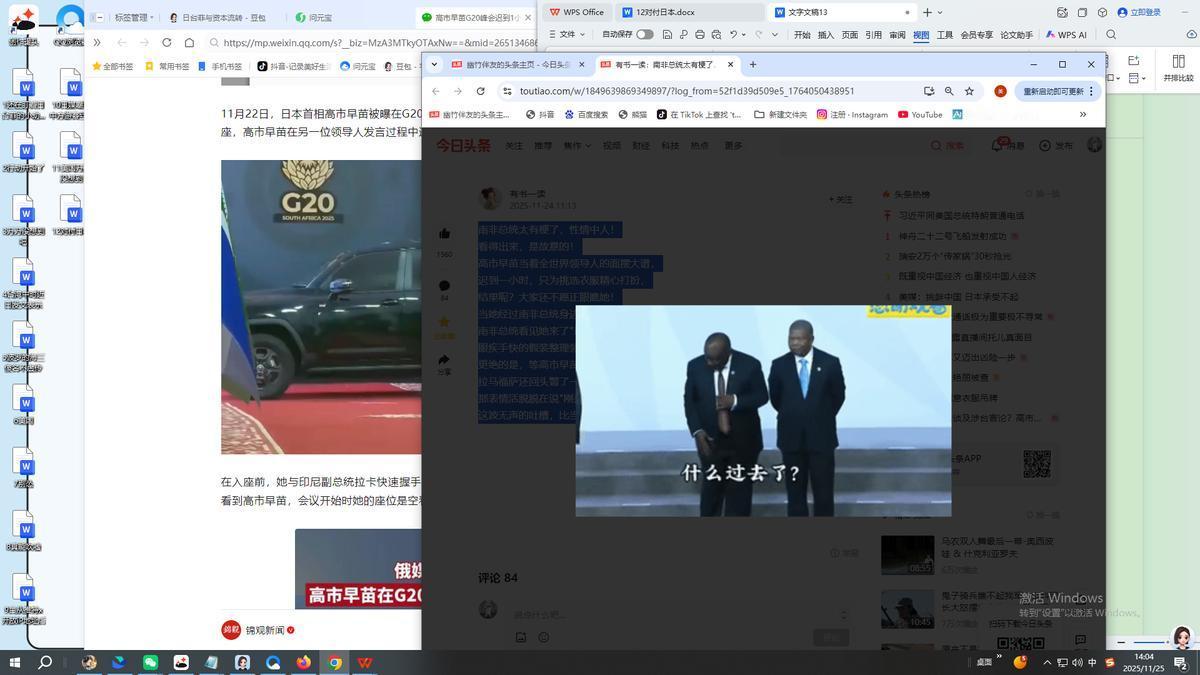Open the 新建文件夹 bookmark folder
Screen dimensions: 1200x675
[x=780, y=115]
